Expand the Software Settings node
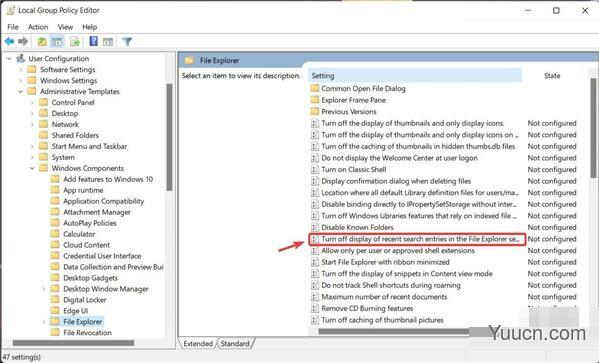Image resolution: width=599 pixels, height=363 pixels. tap(21, 70)
